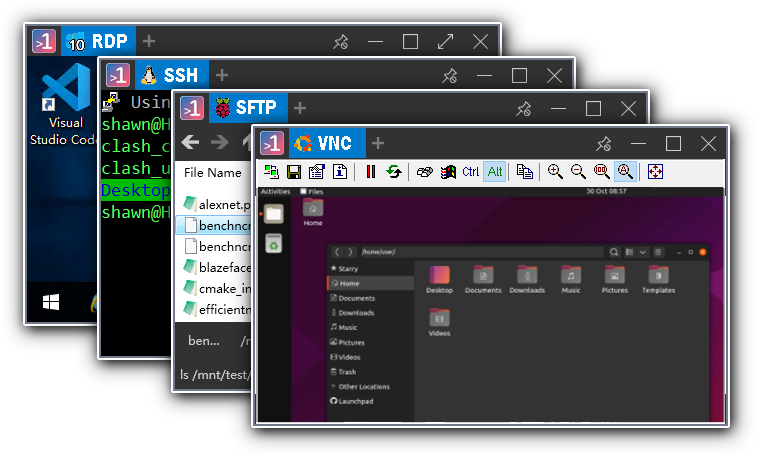Select the cmake_in file in SFTP list

[216, 288]
